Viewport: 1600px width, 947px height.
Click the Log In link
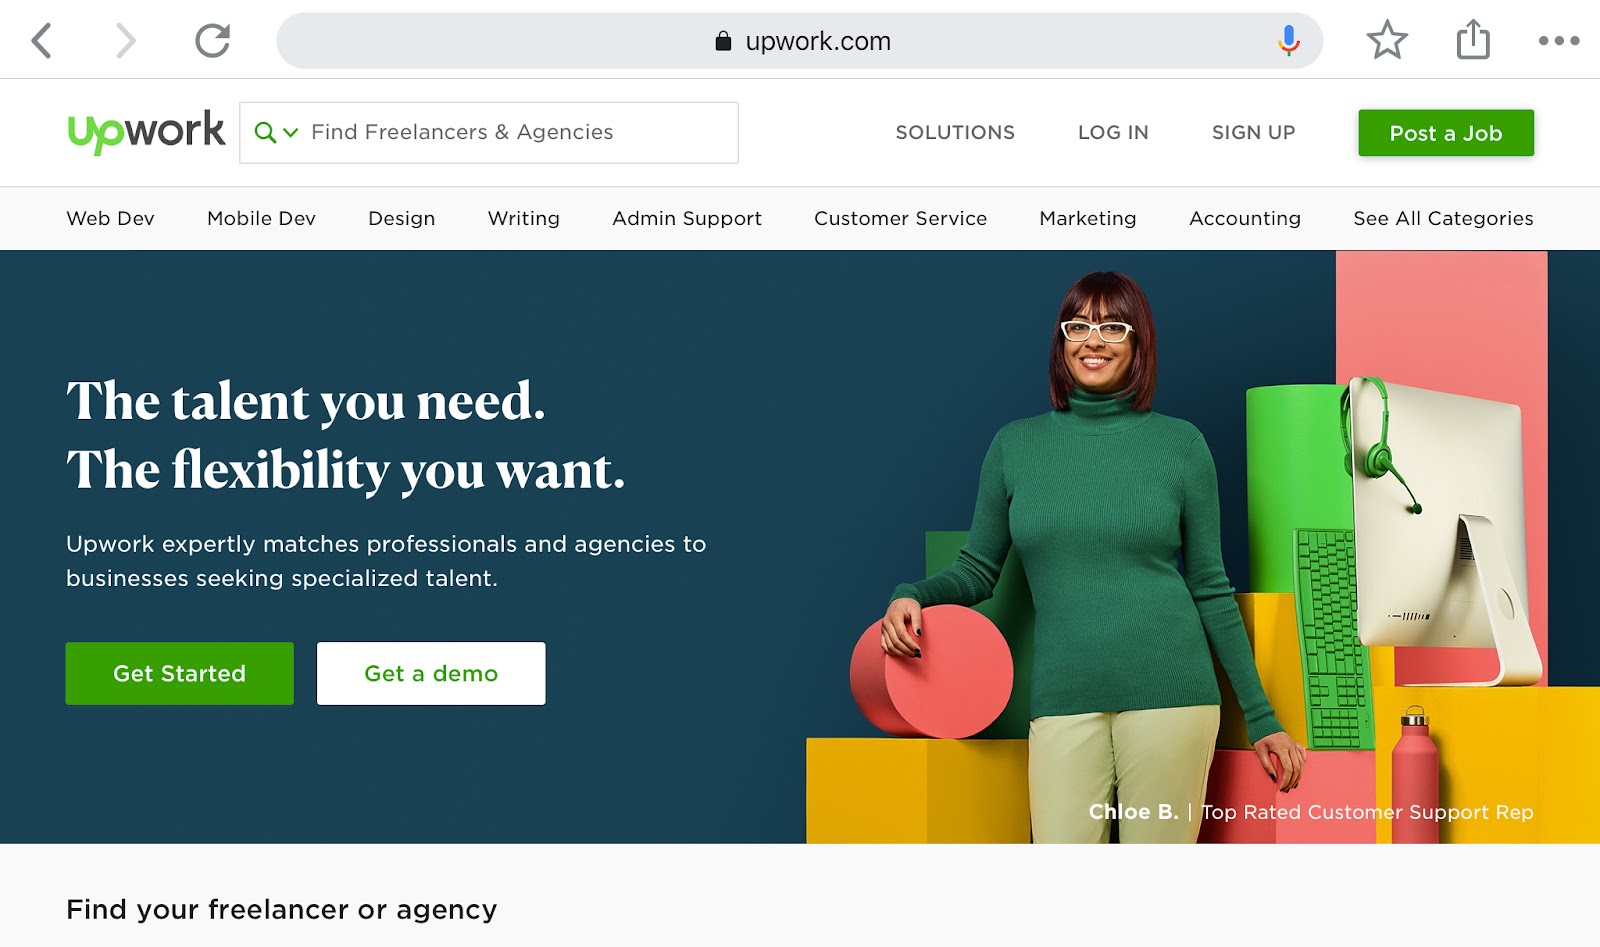pos(1113,132)
